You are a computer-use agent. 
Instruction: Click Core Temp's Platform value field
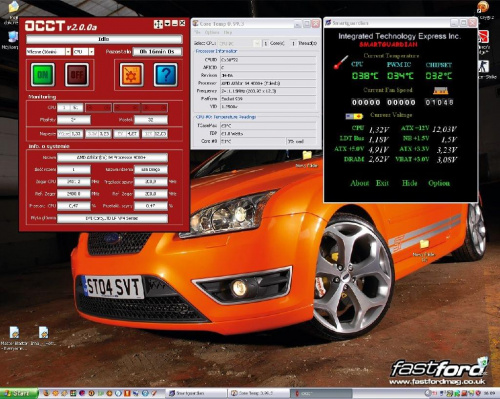(268, 99)
